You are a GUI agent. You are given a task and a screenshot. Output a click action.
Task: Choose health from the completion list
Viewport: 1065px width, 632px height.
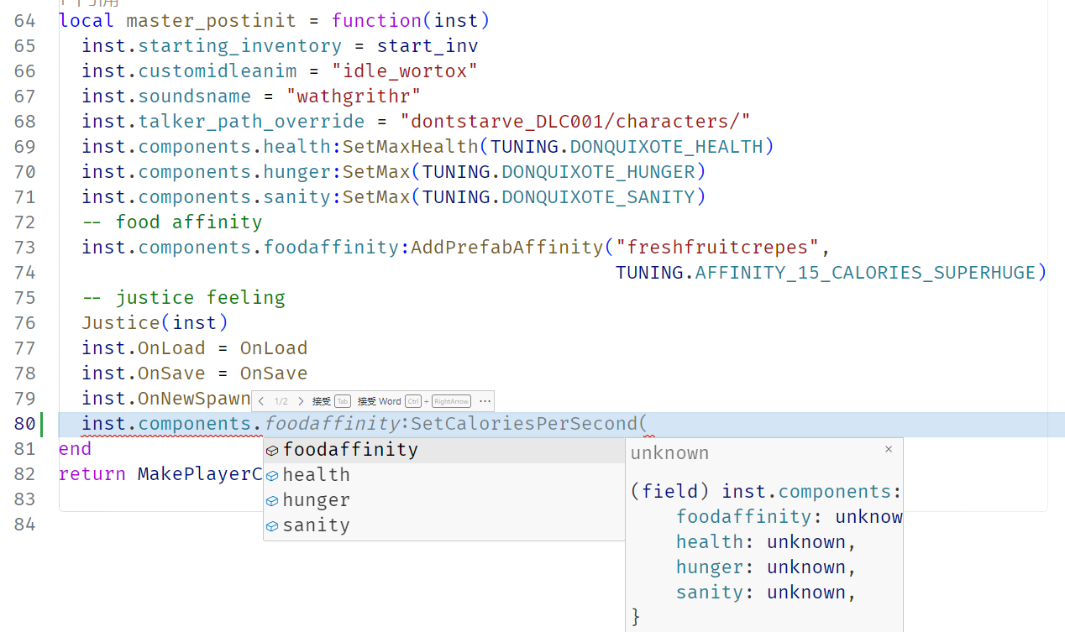tap(316, 475)
